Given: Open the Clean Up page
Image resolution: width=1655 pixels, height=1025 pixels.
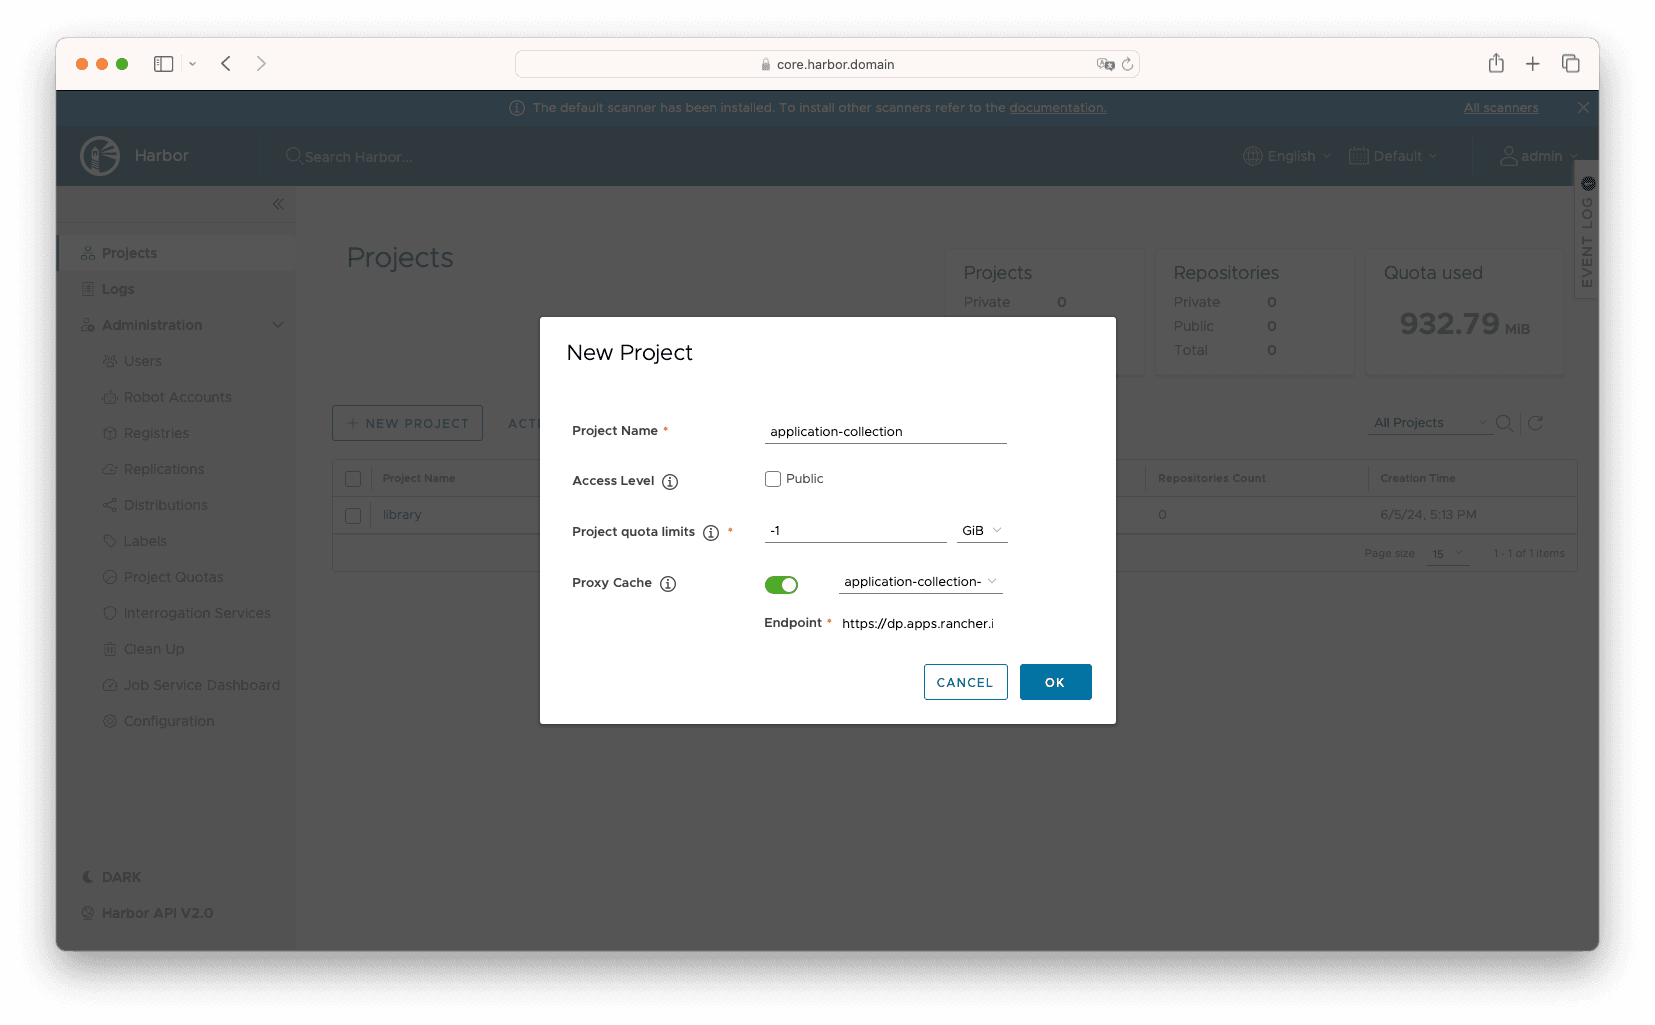Looking at the screenshot, I should tap(154, 649).
